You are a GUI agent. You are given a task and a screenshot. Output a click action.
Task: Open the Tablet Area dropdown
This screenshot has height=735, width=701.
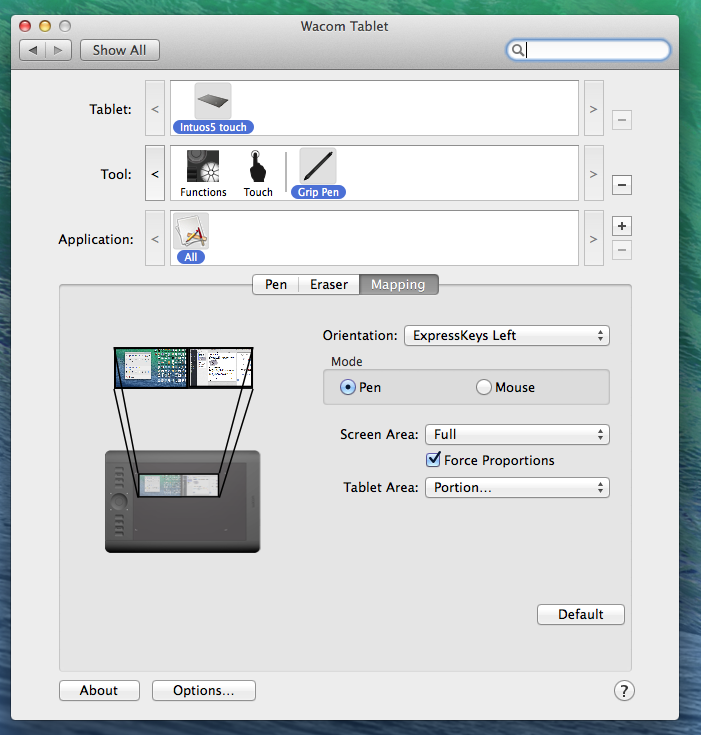coord(517,488)
